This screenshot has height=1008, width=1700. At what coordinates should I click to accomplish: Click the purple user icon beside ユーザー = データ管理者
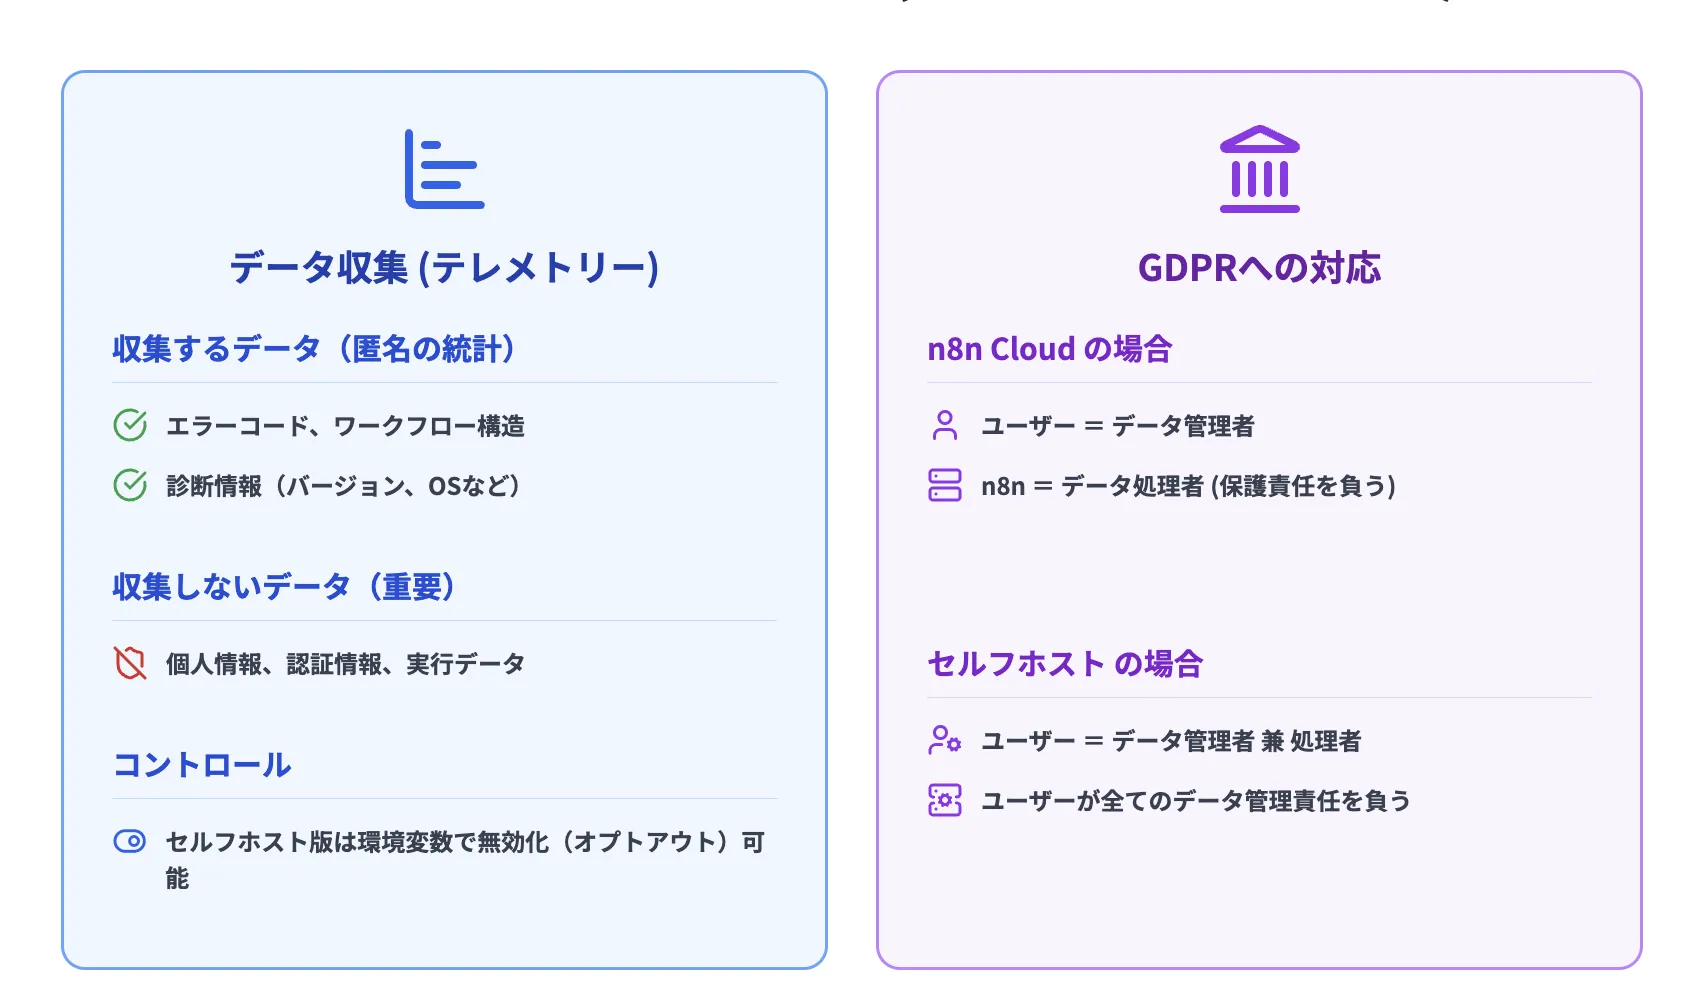point(944,424)
